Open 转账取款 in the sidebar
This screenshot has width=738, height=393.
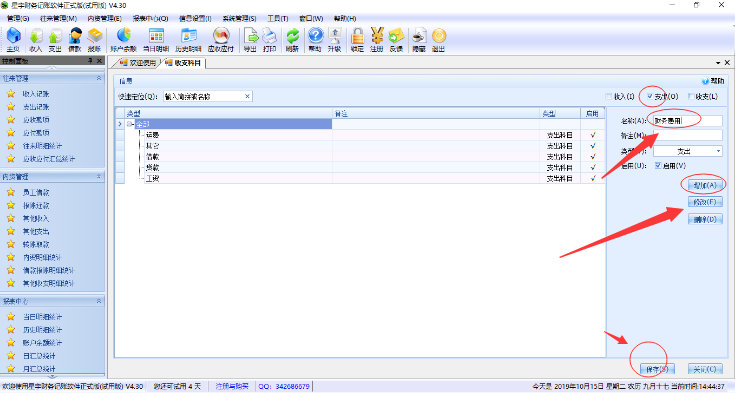(x=36, y=244)
